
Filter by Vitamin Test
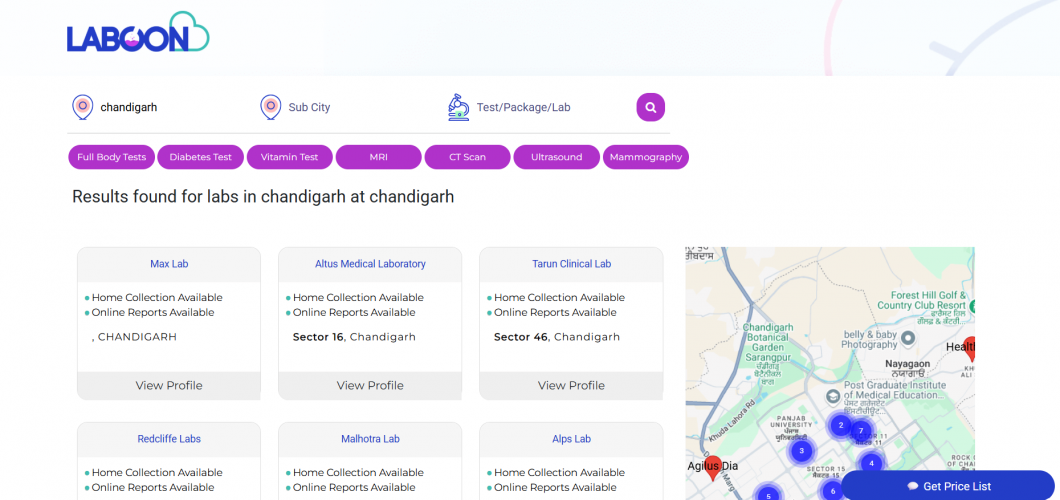point(289,157)
